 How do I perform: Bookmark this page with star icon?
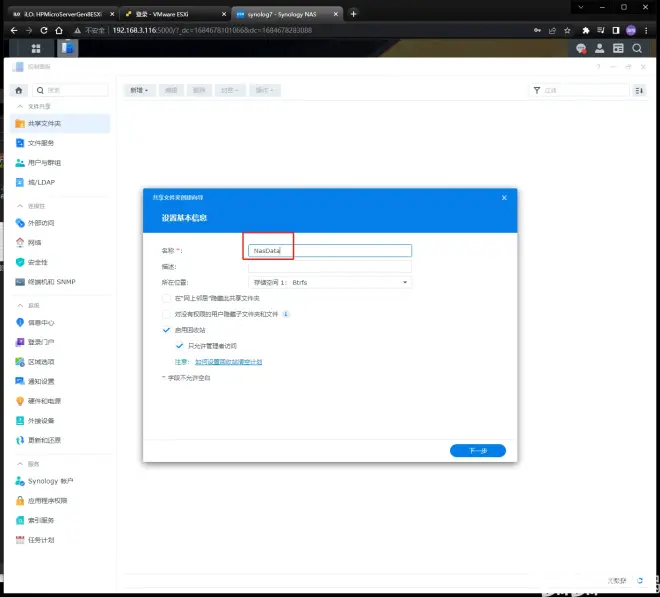point(567,30)
